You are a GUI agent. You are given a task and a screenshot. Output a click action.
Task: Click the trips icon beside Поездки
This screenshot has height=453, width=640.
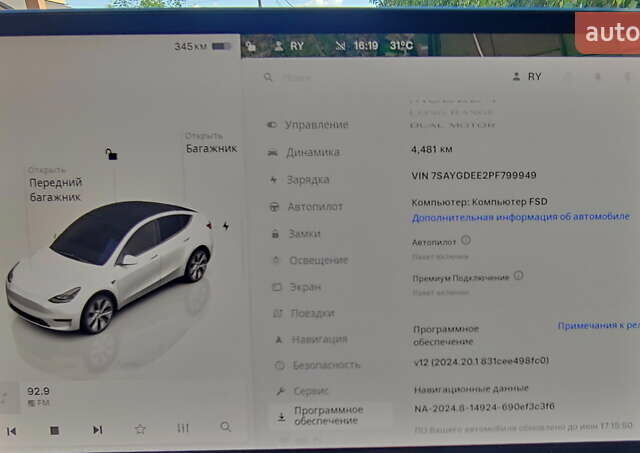(x=278, y=313)
